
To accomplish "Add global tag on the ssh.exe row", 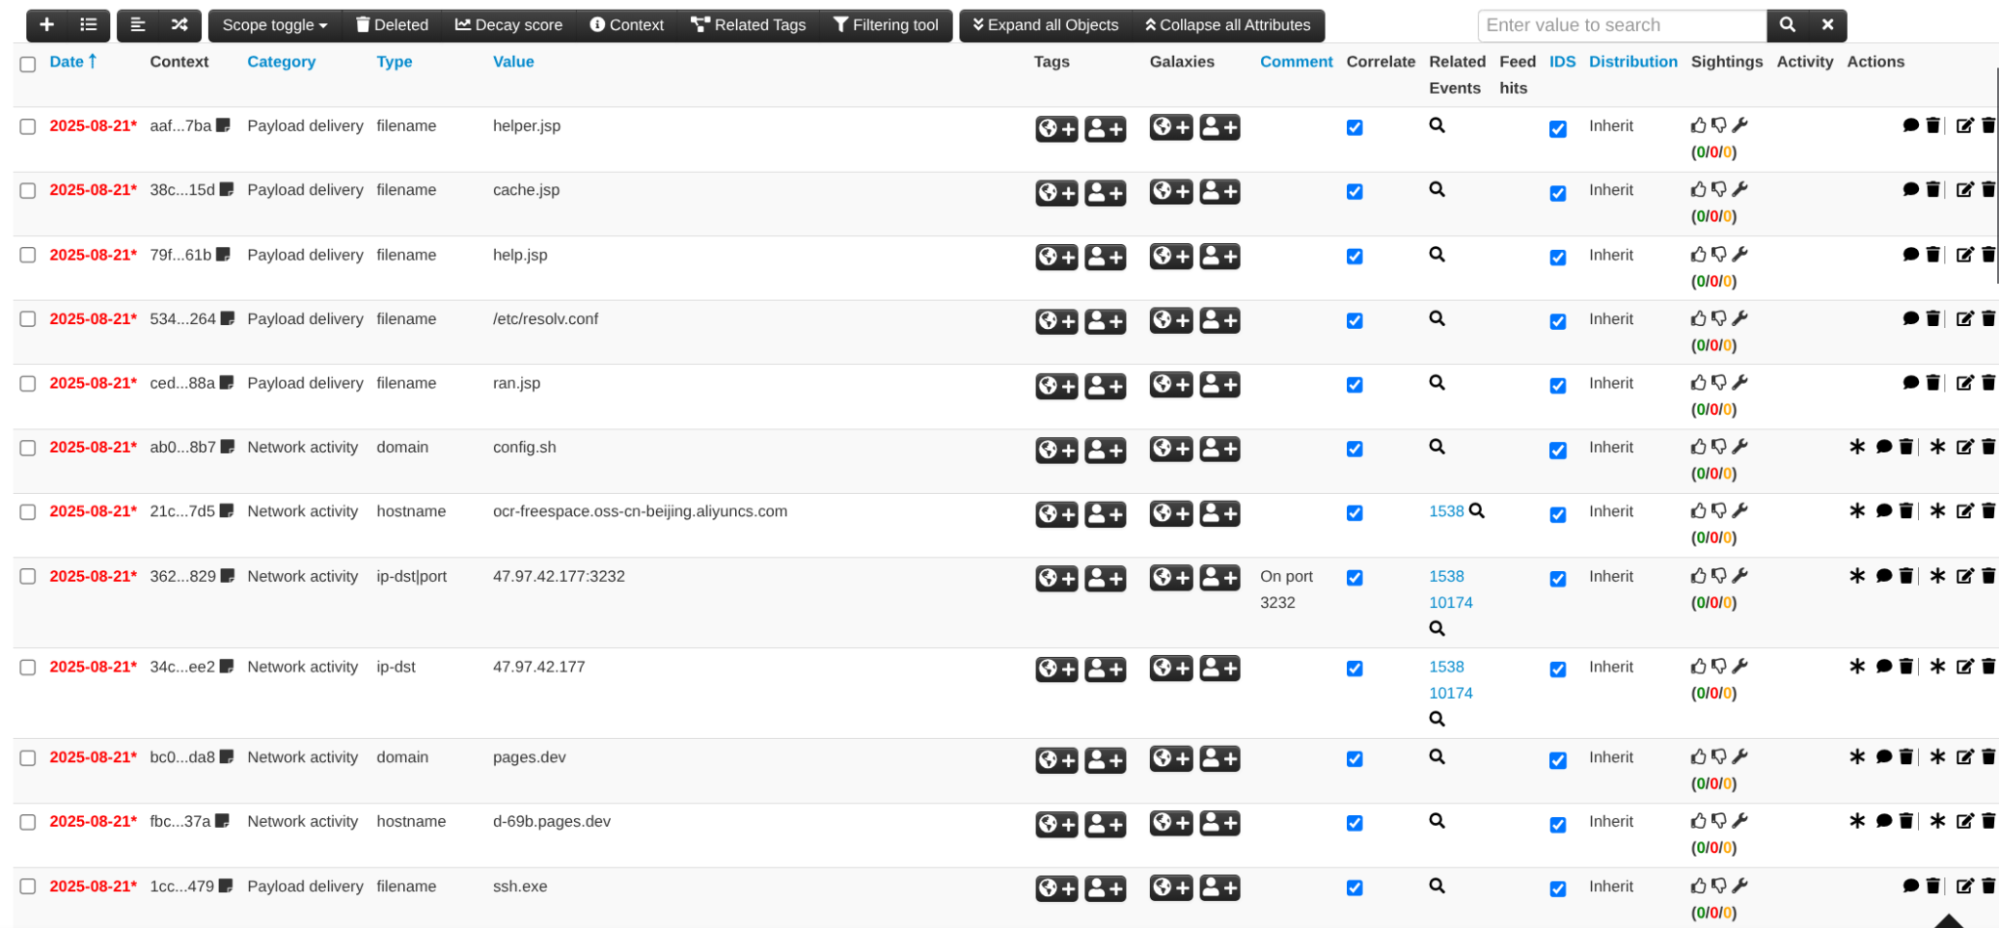I will click(1056, 888).
